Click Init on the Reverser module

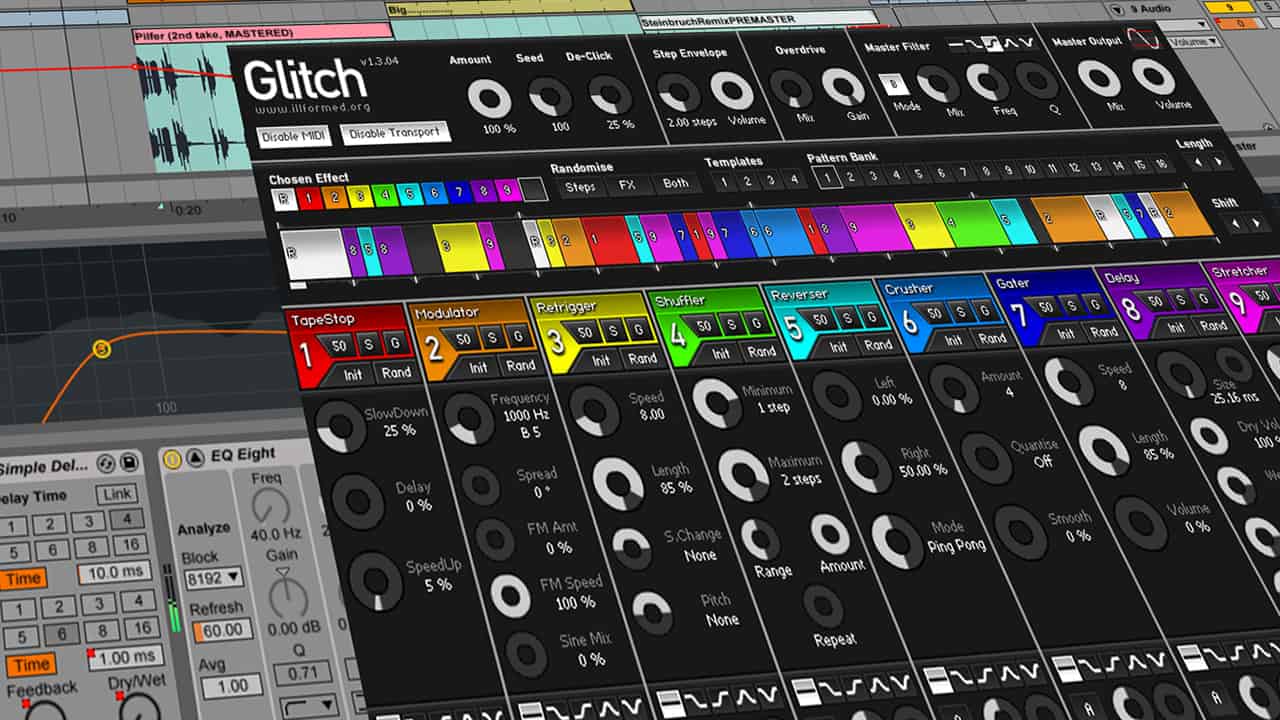(838, 347)
